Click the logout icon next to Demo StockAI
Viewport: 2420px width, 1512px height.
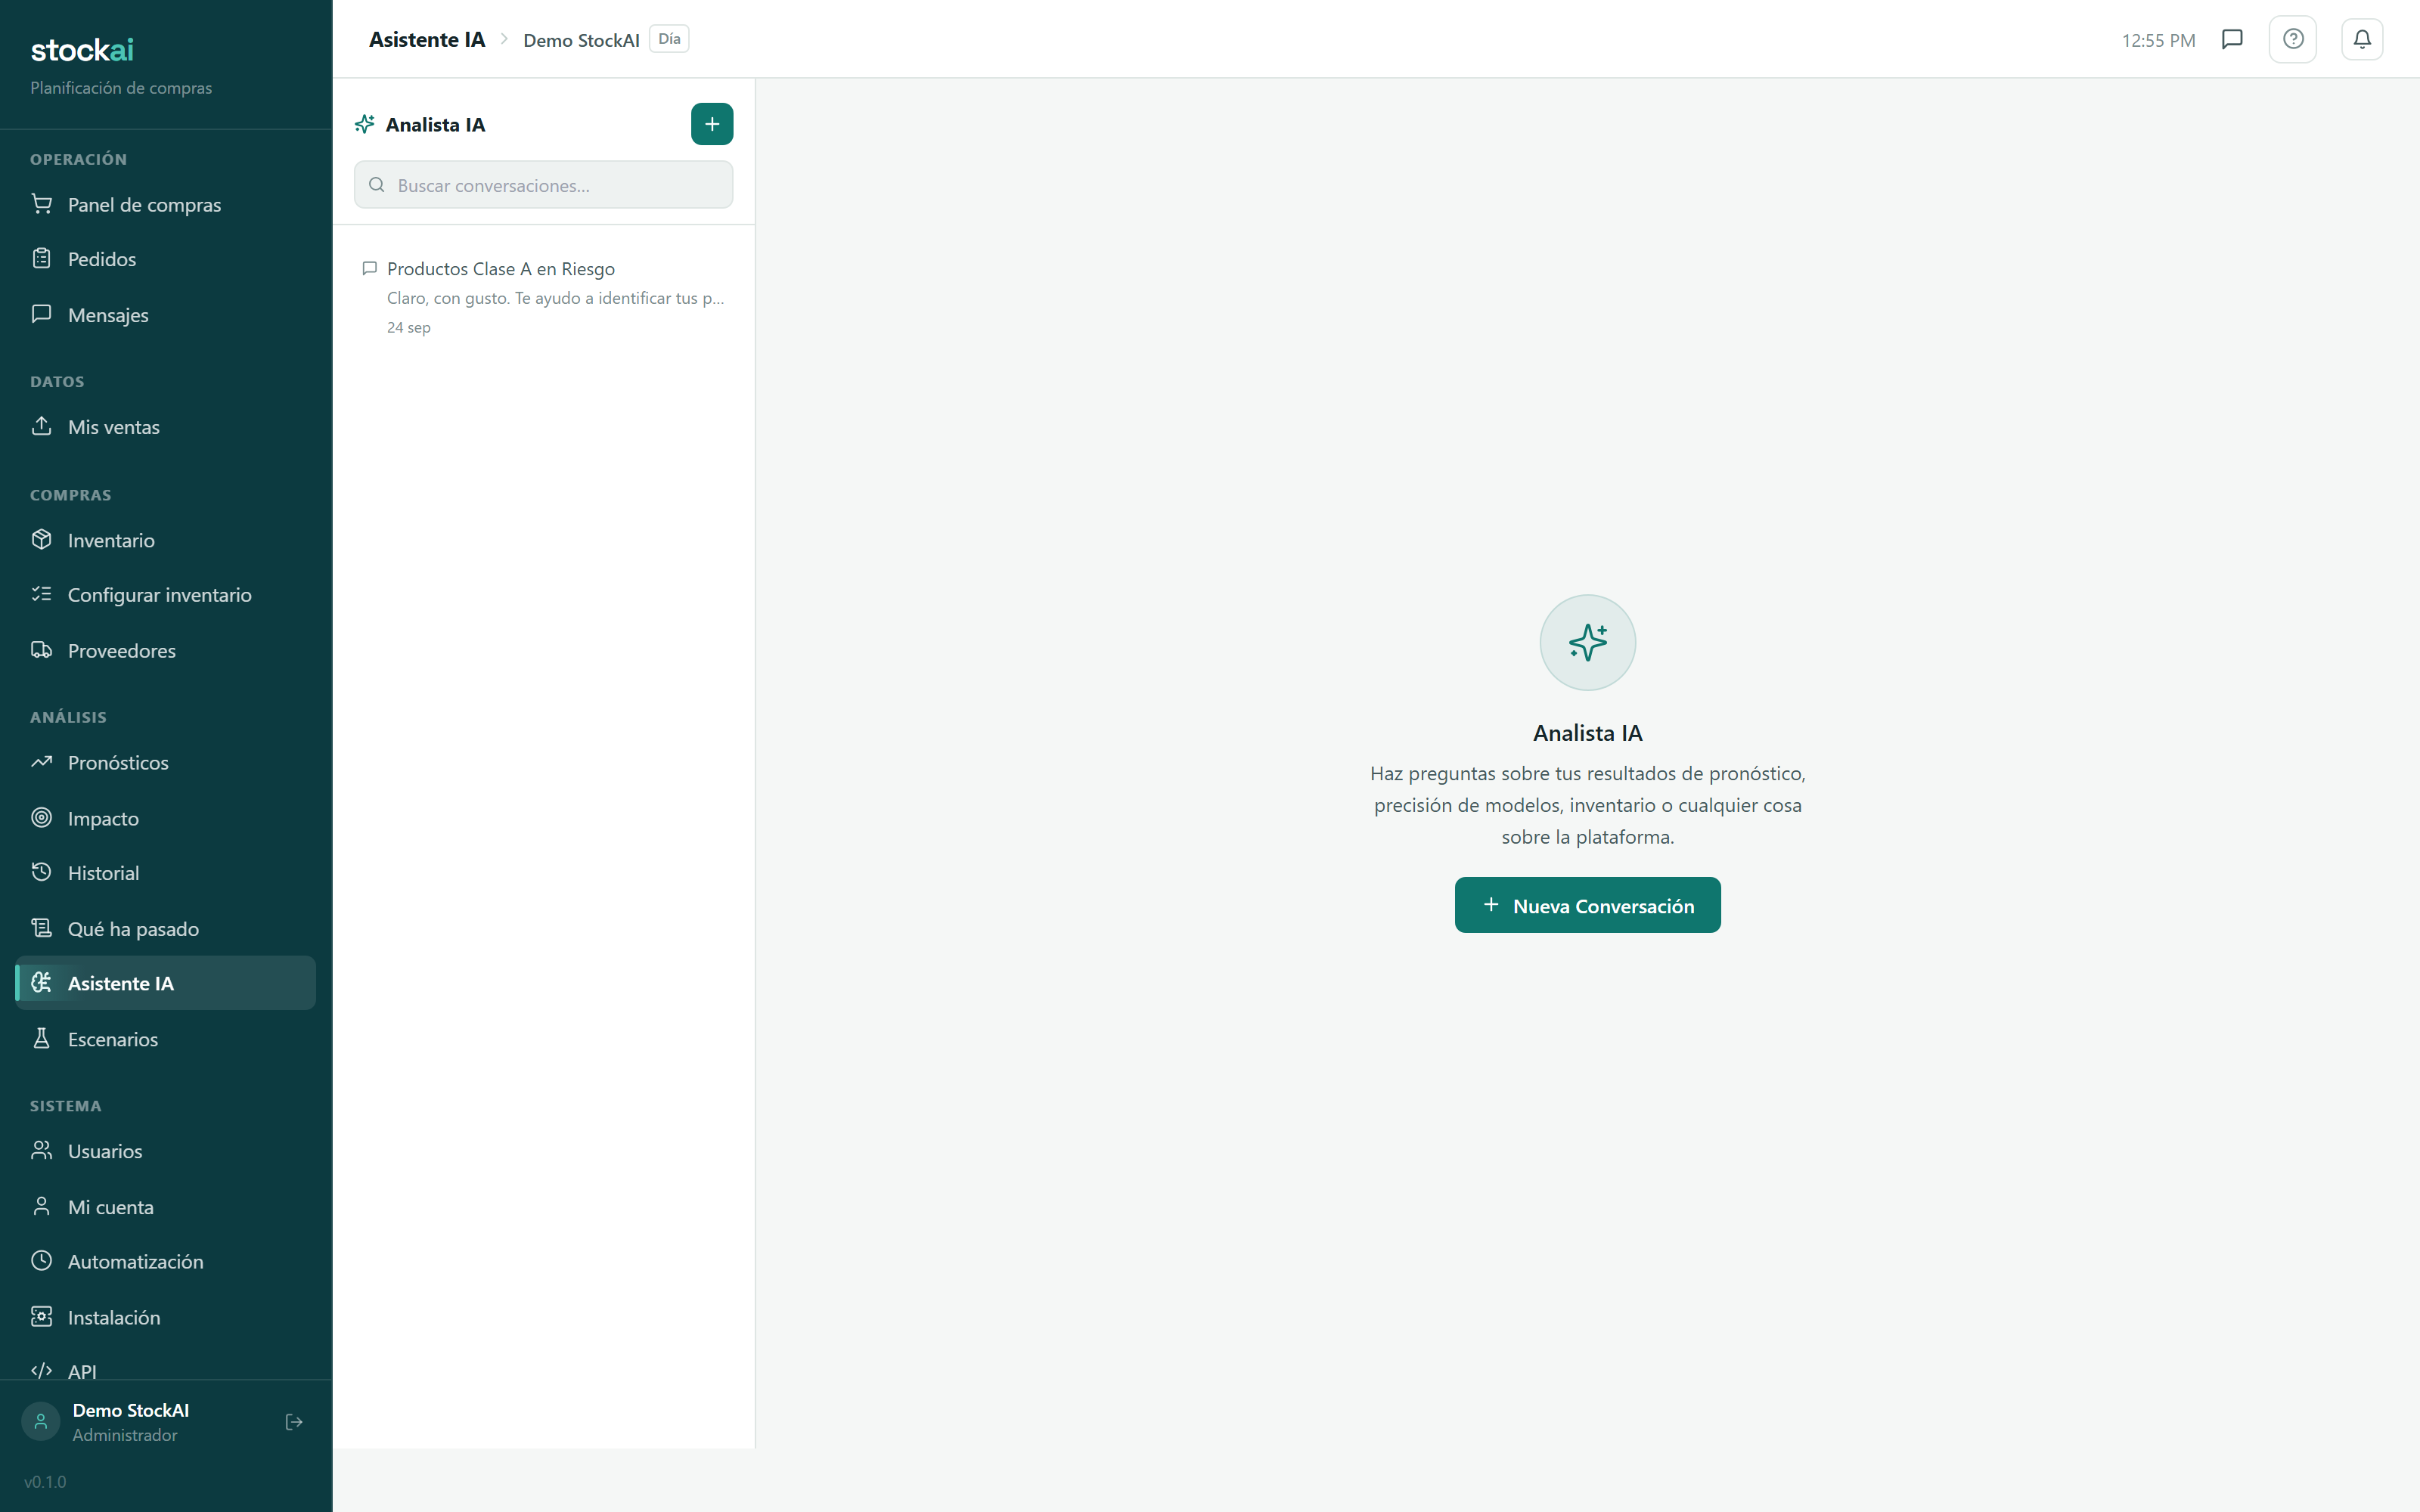click(294, 1422)
